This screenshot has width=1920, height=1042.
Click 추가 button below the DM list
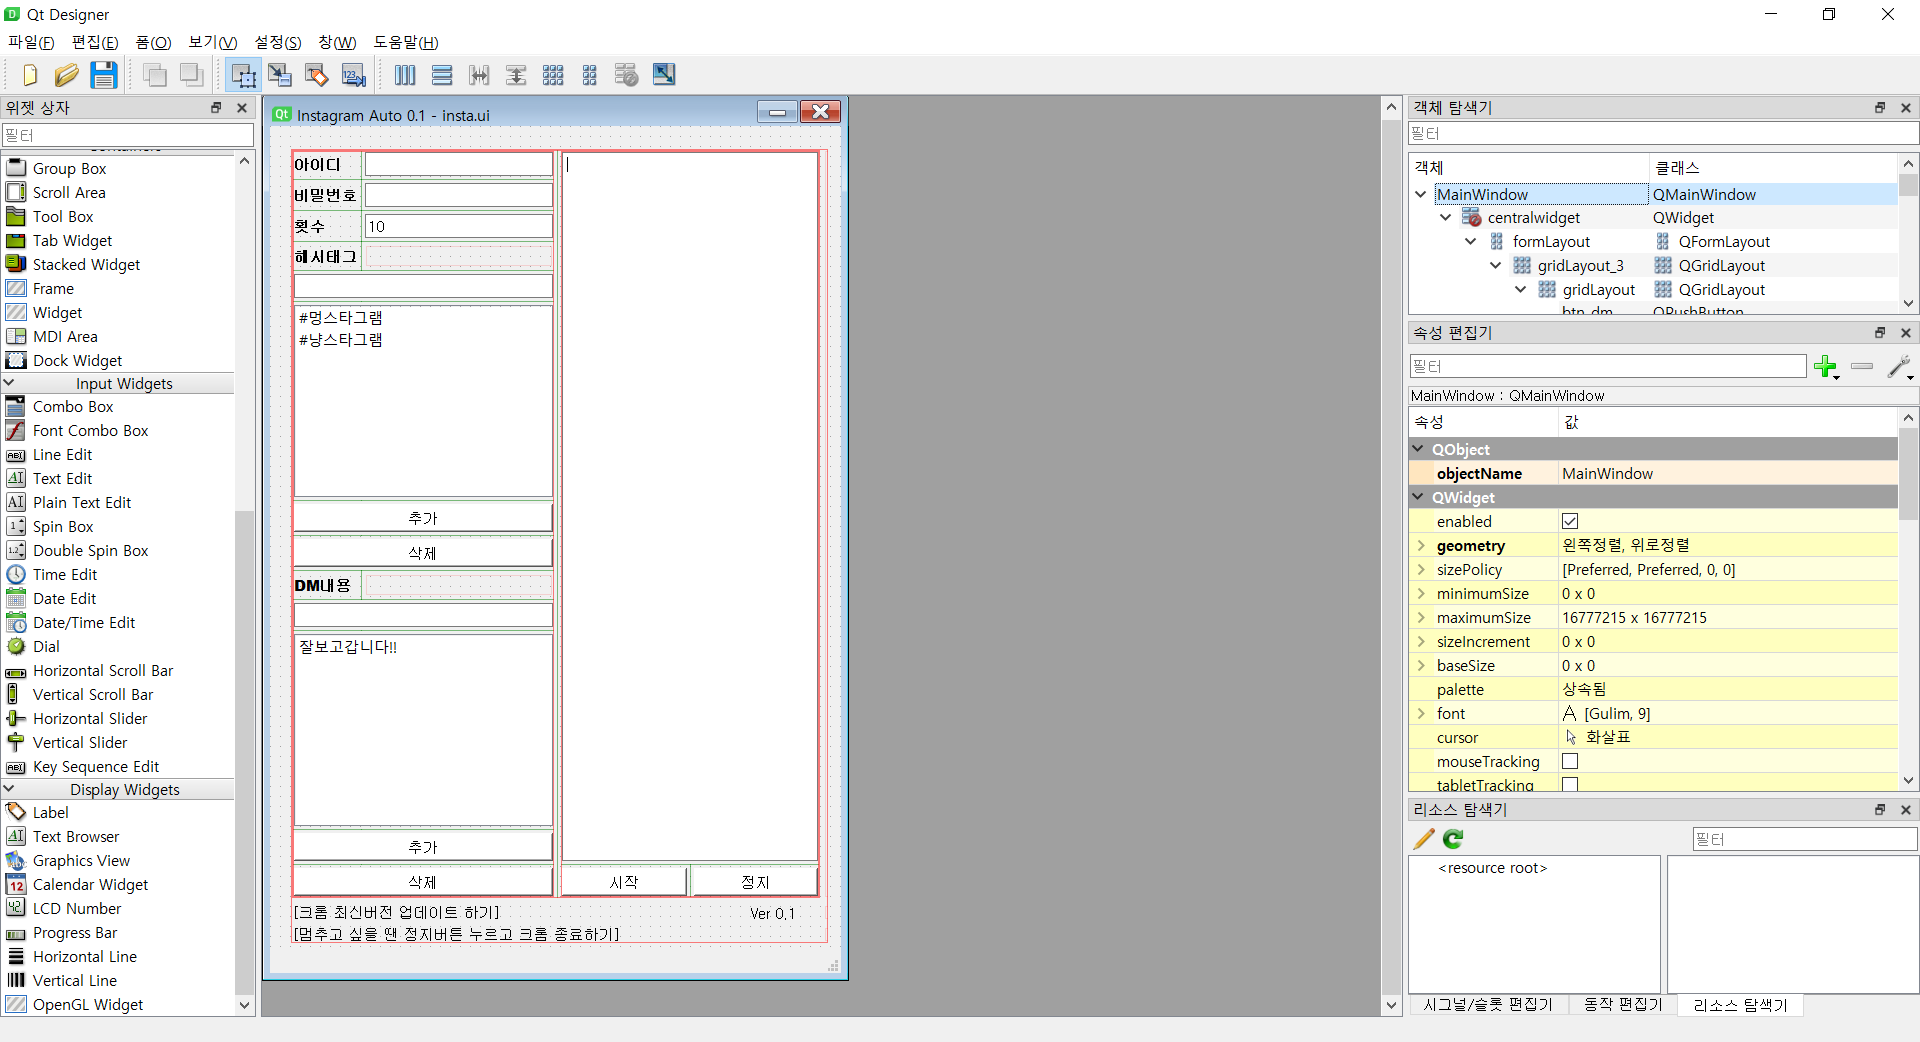pyautogui.click(x=423, y=847)
